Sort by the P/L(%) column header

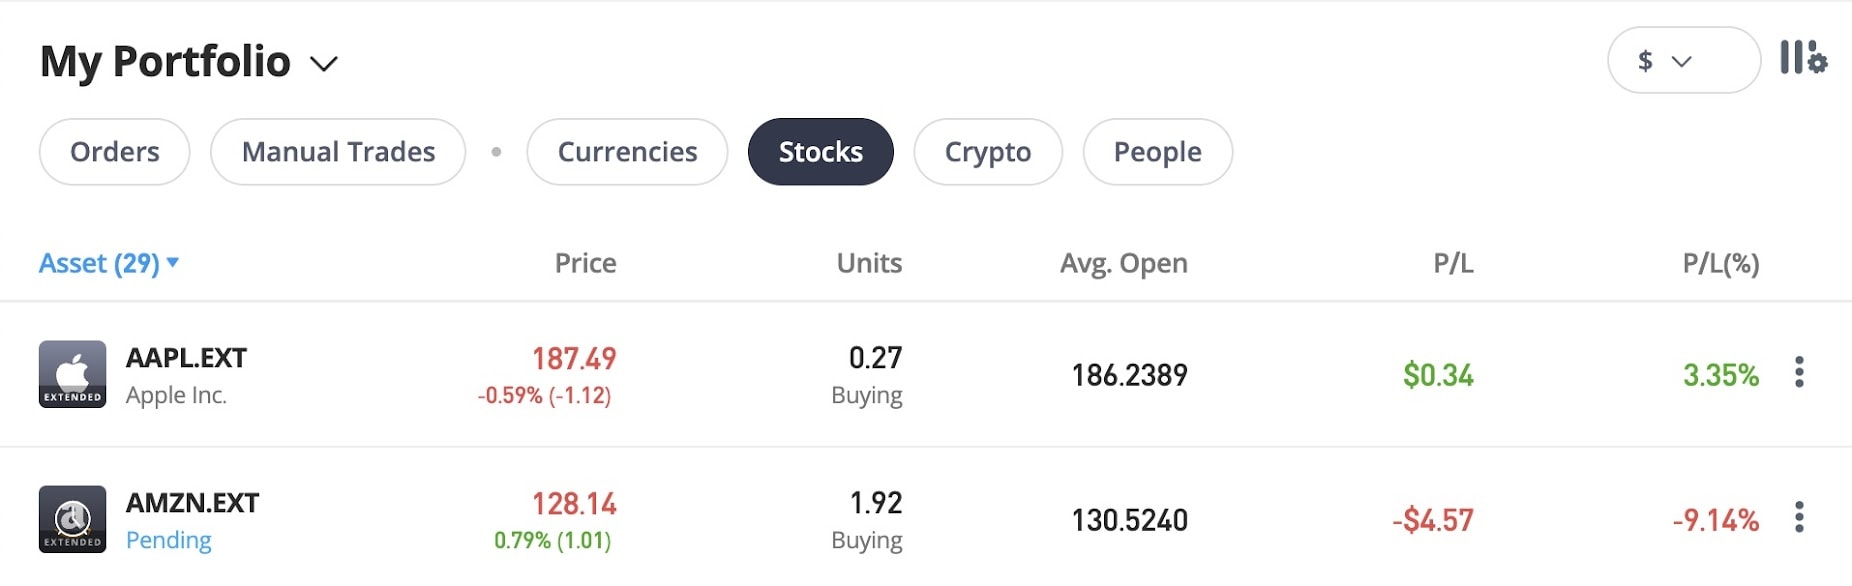(x=1721, y=263)
